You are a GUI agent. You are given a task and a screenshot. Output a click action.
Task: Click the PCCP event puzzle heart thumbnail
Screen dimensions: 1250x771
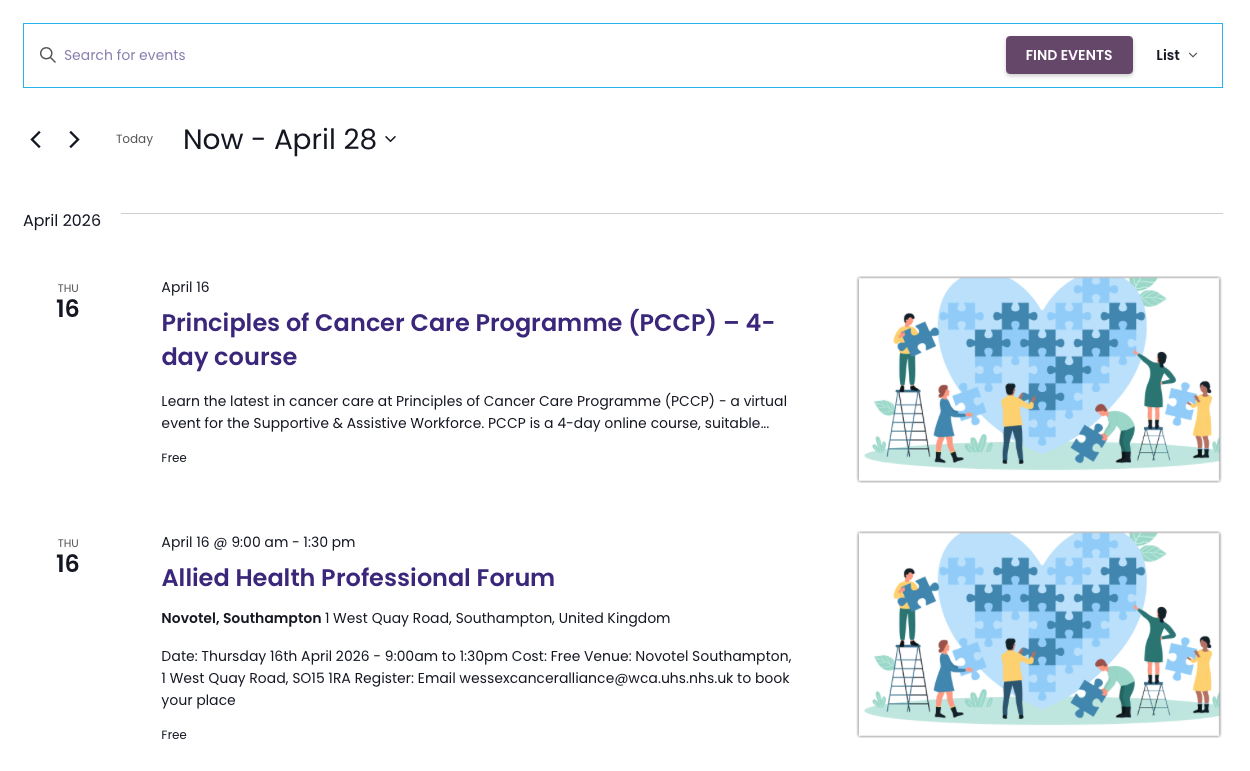tap(1039, 379)
